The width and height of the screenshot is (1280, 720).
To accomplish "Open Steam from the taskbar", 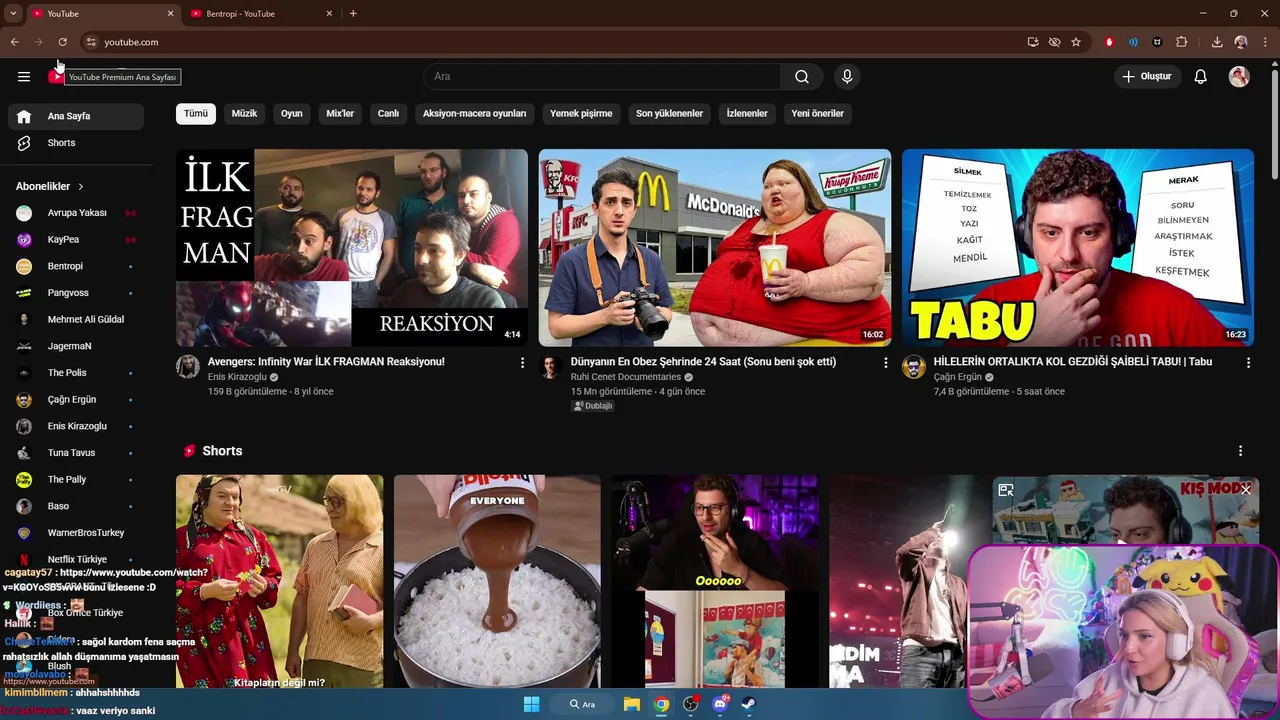I will tap(748, 704).
